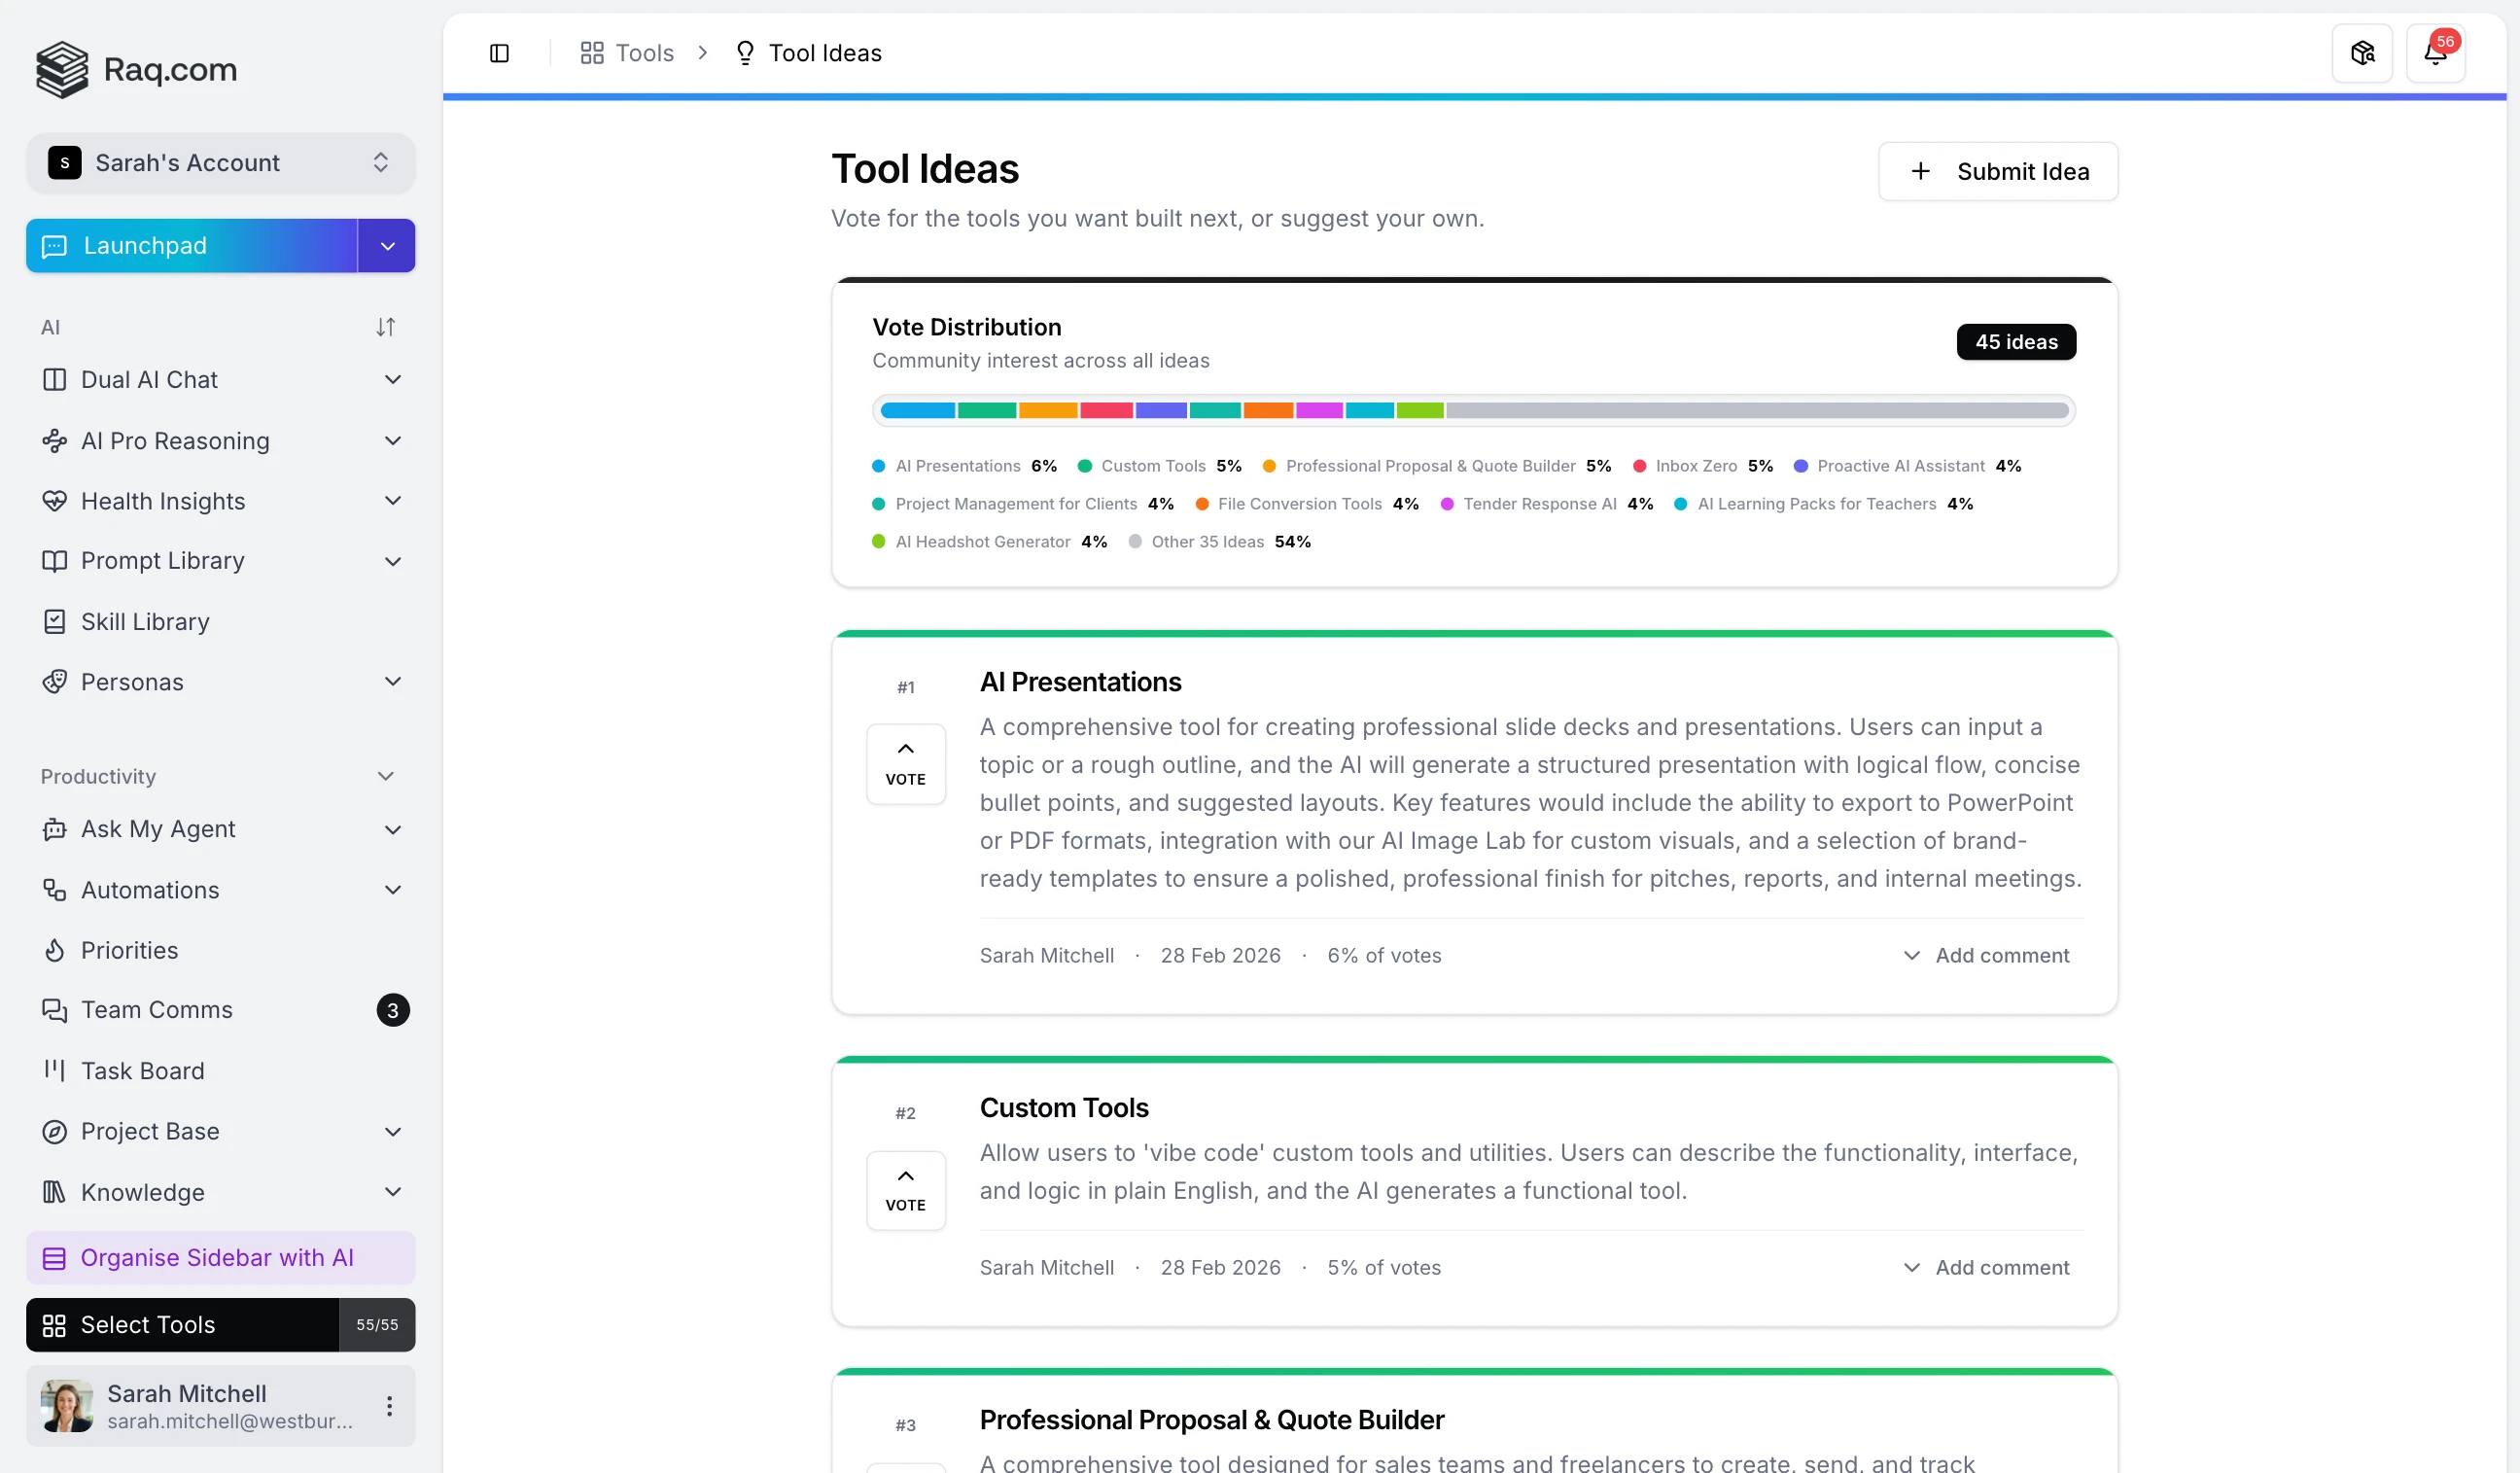Open Team Comms menu item
The width and height of the screenshot is (2520, 1473).
tap(157, 1010)
